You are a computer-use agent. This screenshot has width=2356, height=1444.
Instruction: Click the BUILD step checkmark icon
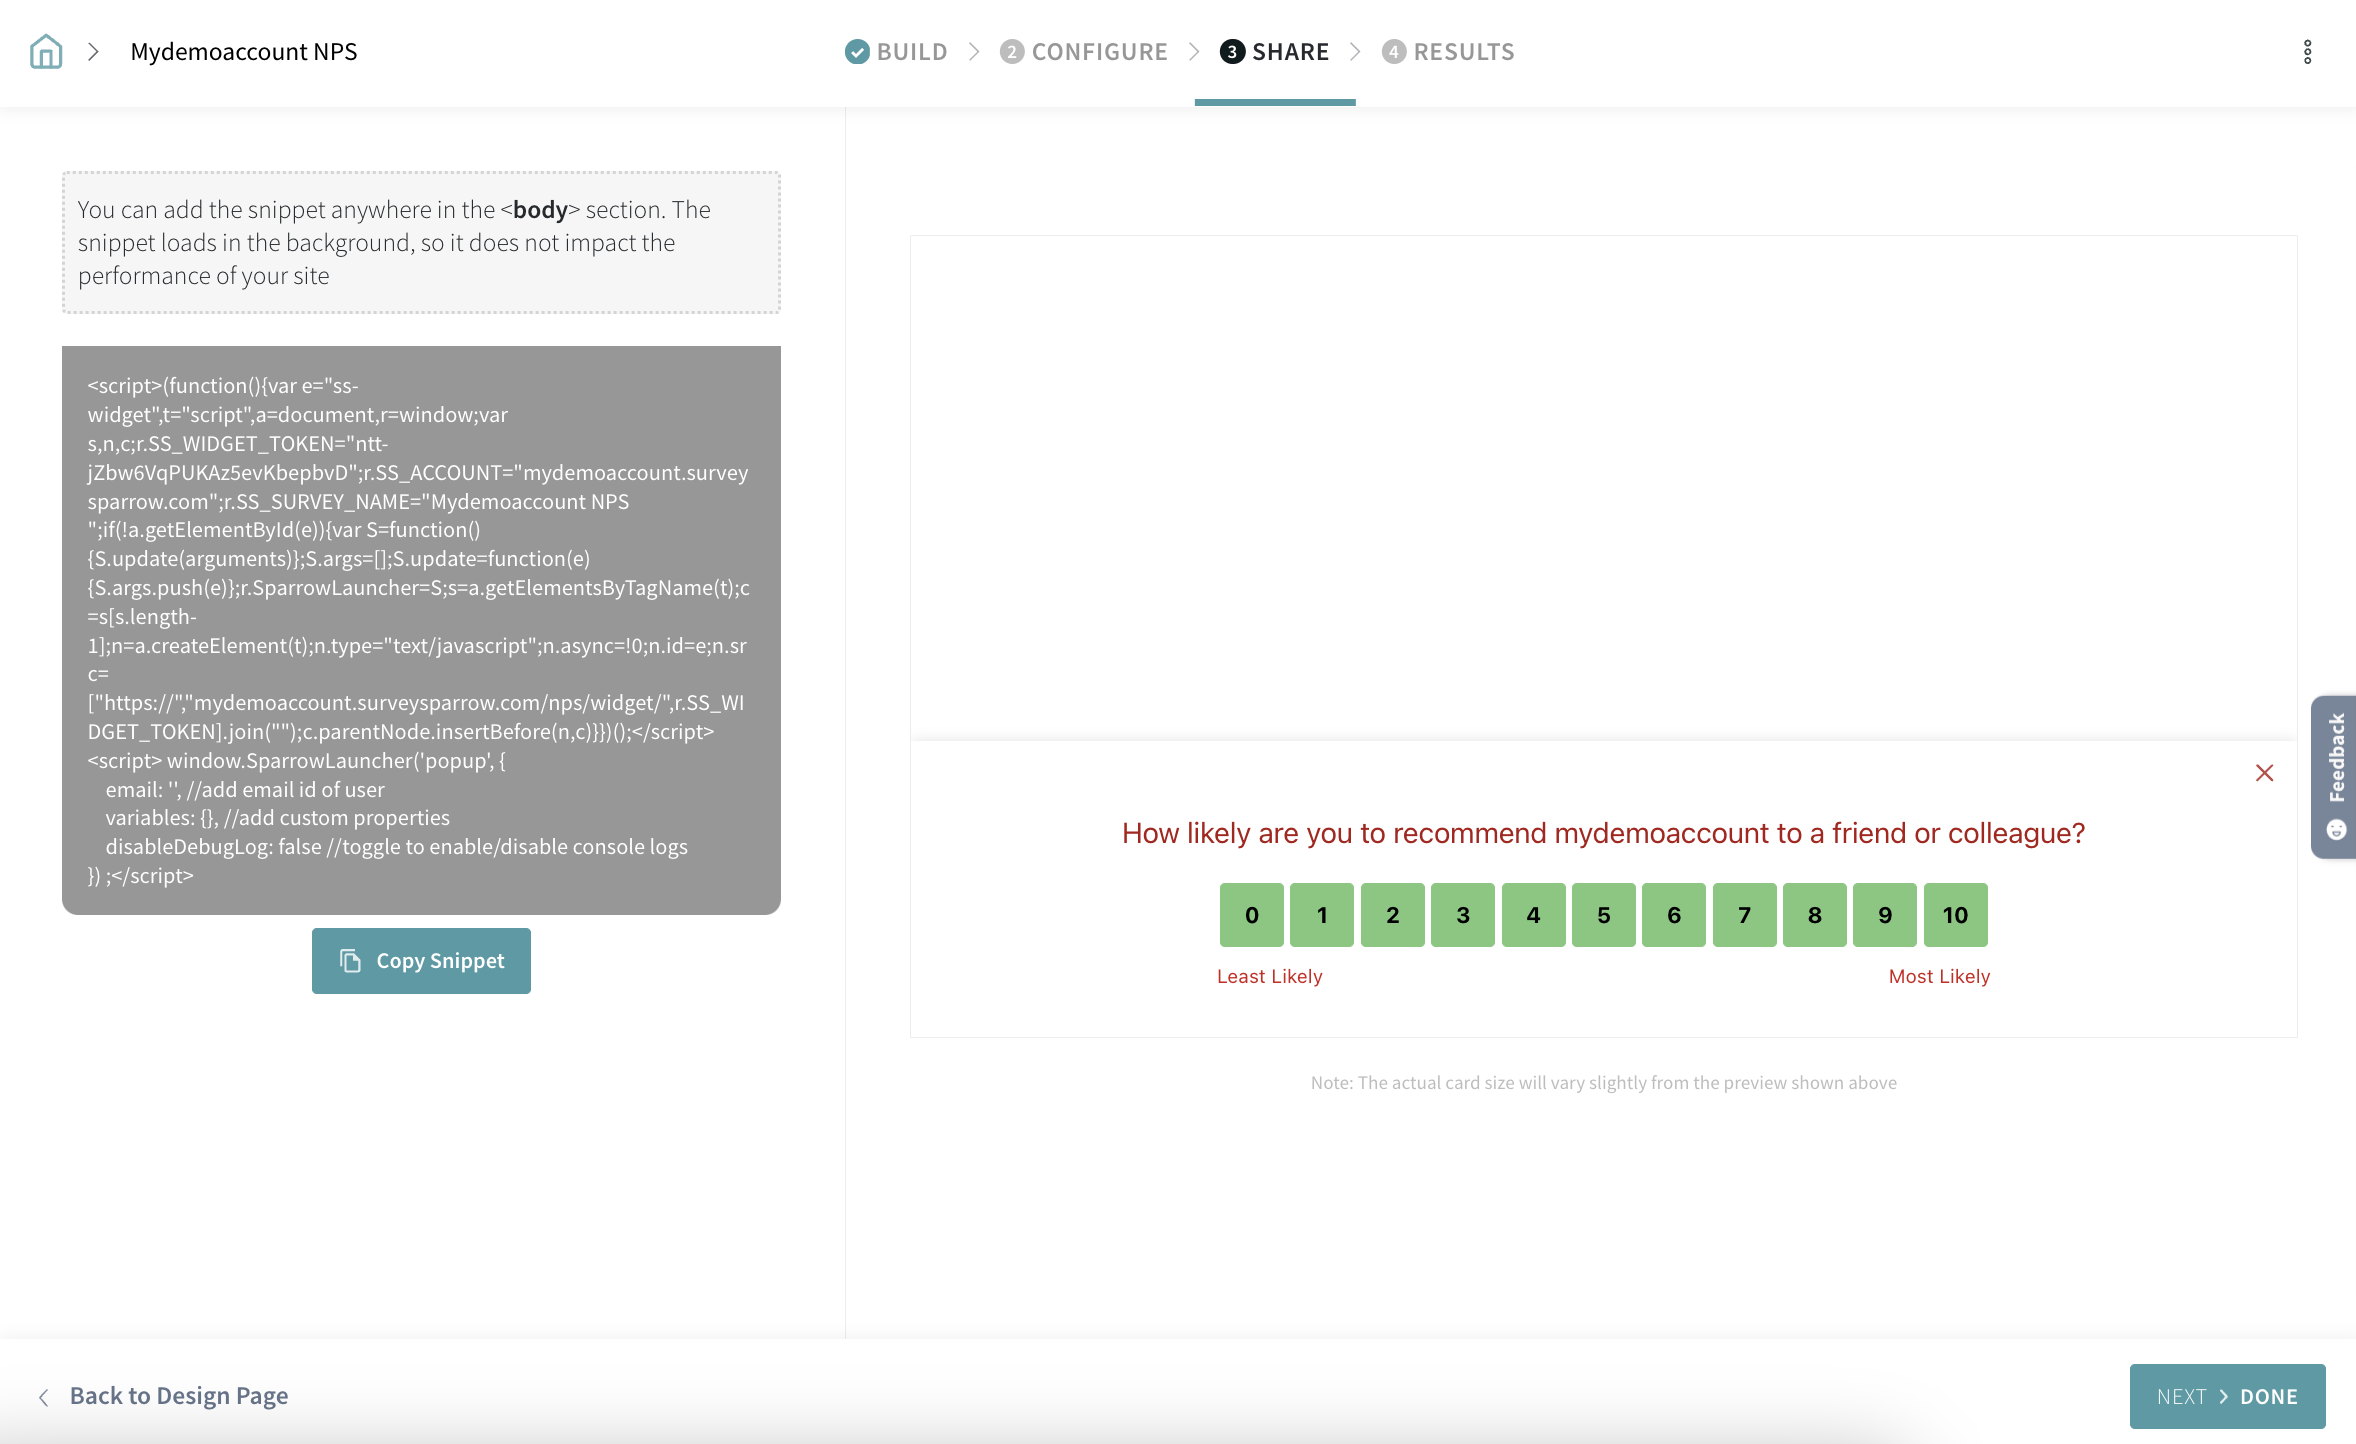(x=857, y=52)
